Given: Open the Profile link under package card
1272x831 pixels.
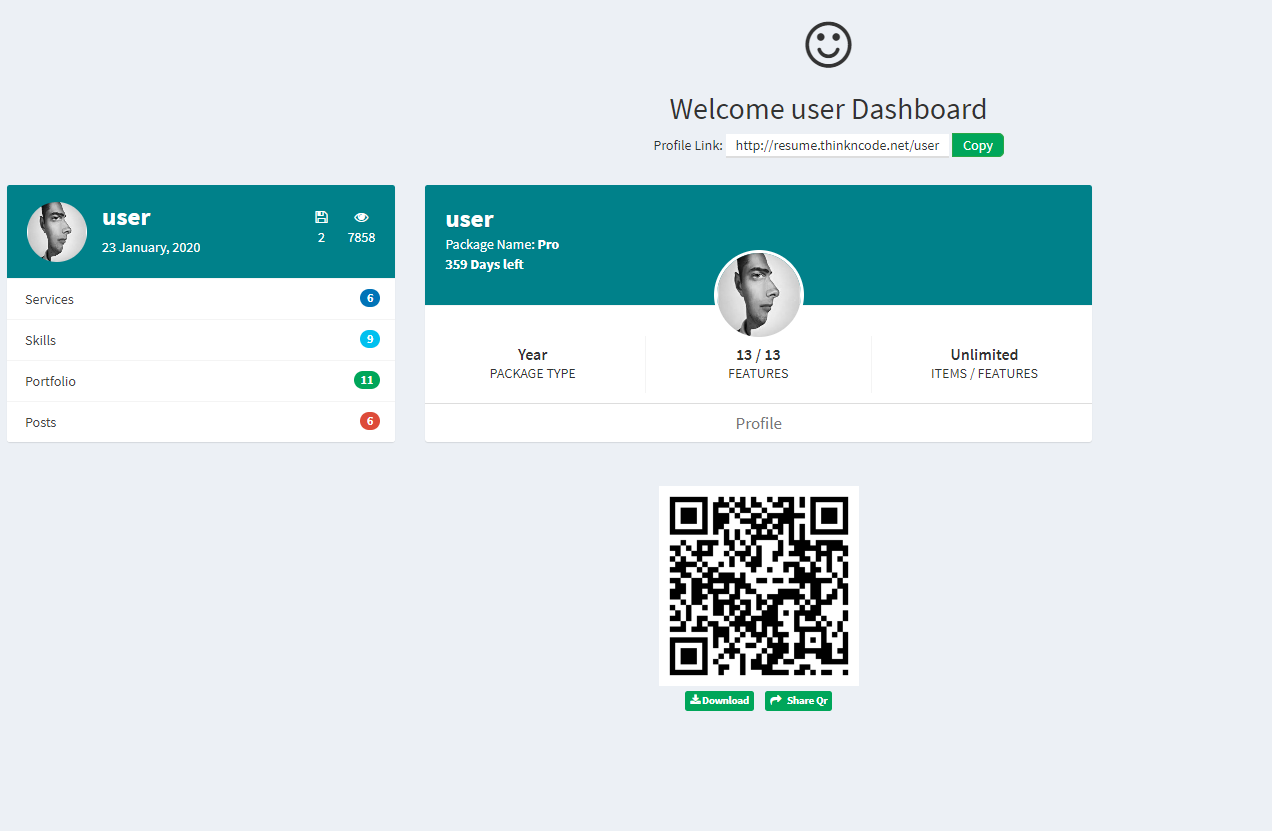Looking at the screenshot, I should click(x=758, y=423).
